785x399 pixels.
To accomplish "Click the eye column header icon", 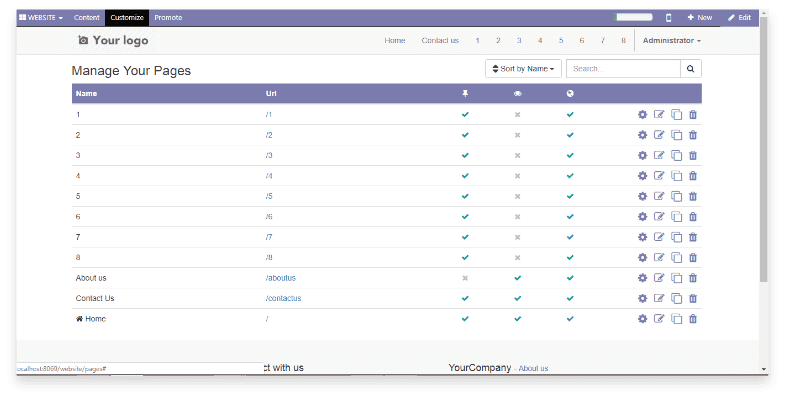I will pos(518,94).
